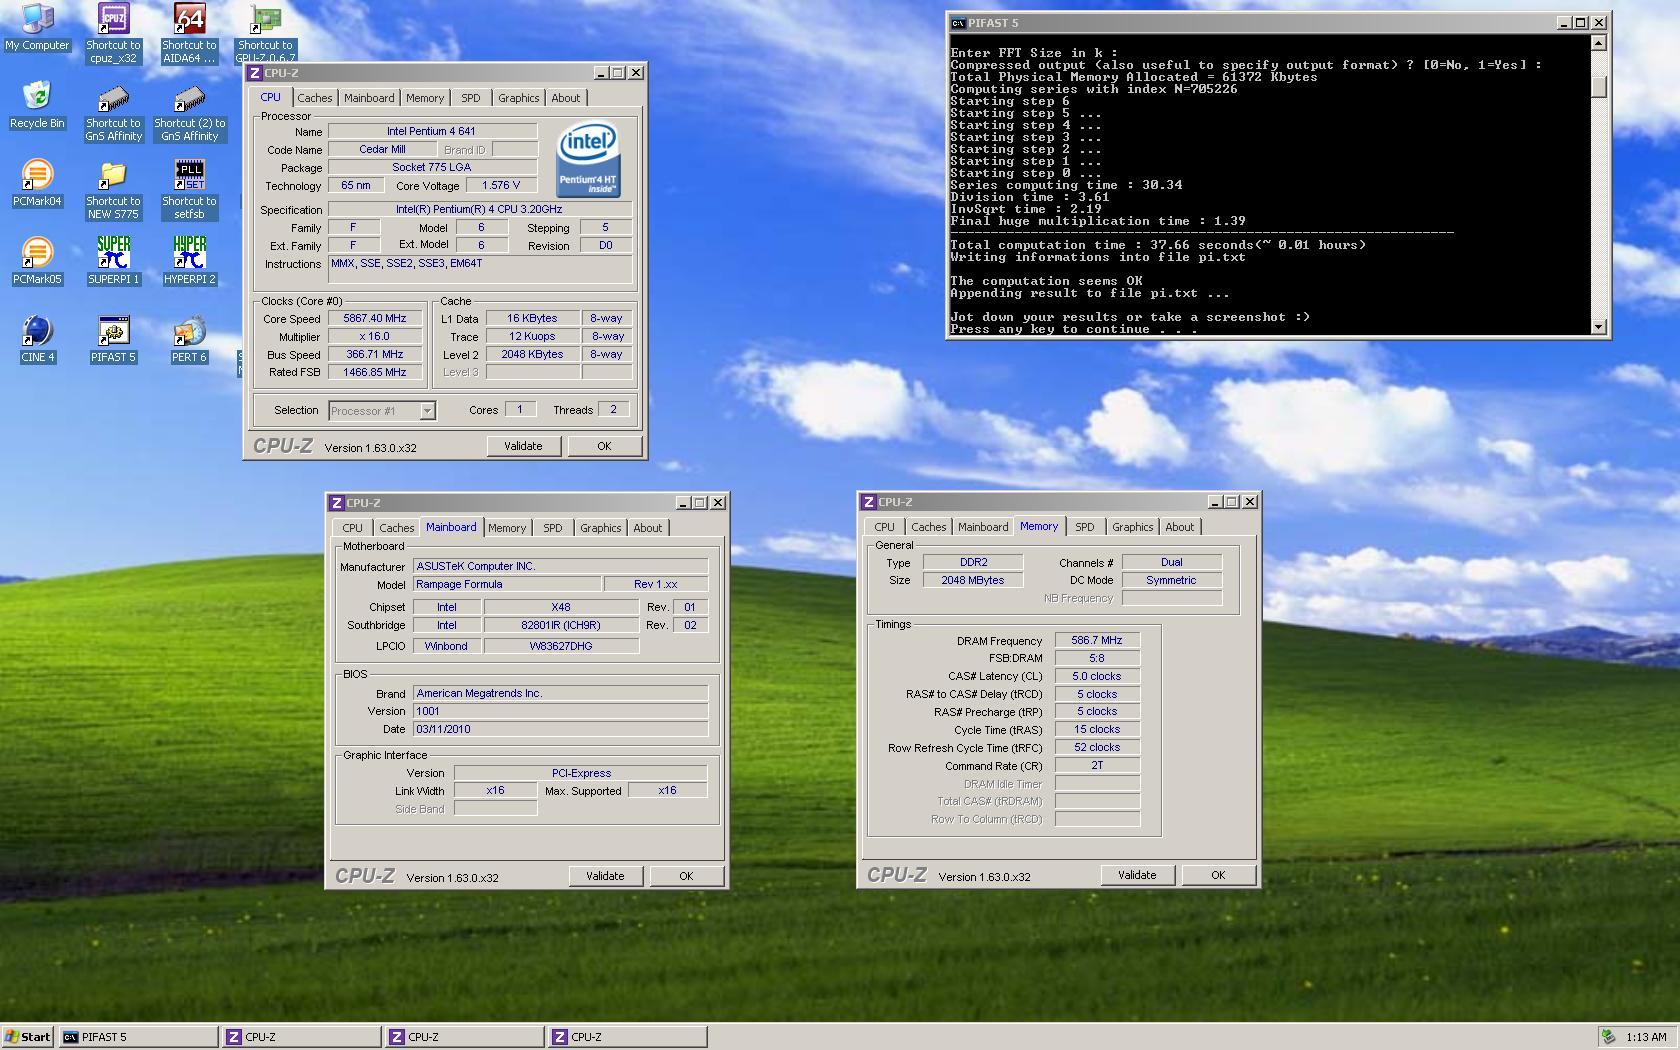Image resolution: width=1680 pixels, height=1050 pixels.
Task: Launch PERT 6 desktop icon
Action: click(189, 339)
